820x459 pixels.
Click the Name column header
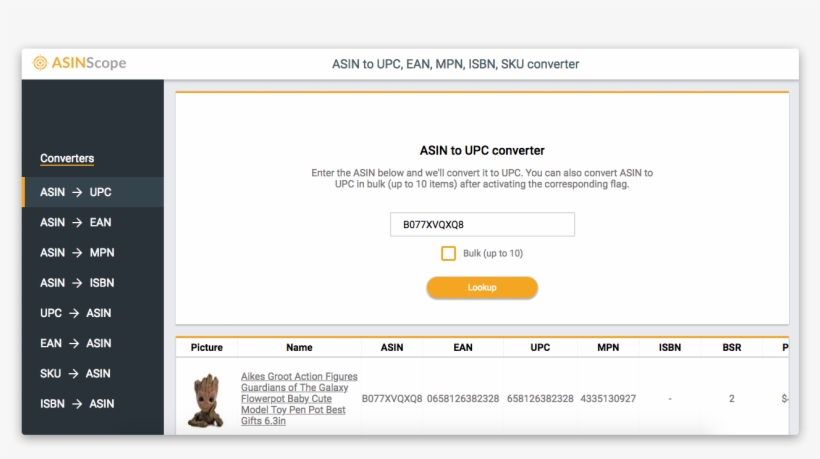pyautogui.click(x=299, y=348)
